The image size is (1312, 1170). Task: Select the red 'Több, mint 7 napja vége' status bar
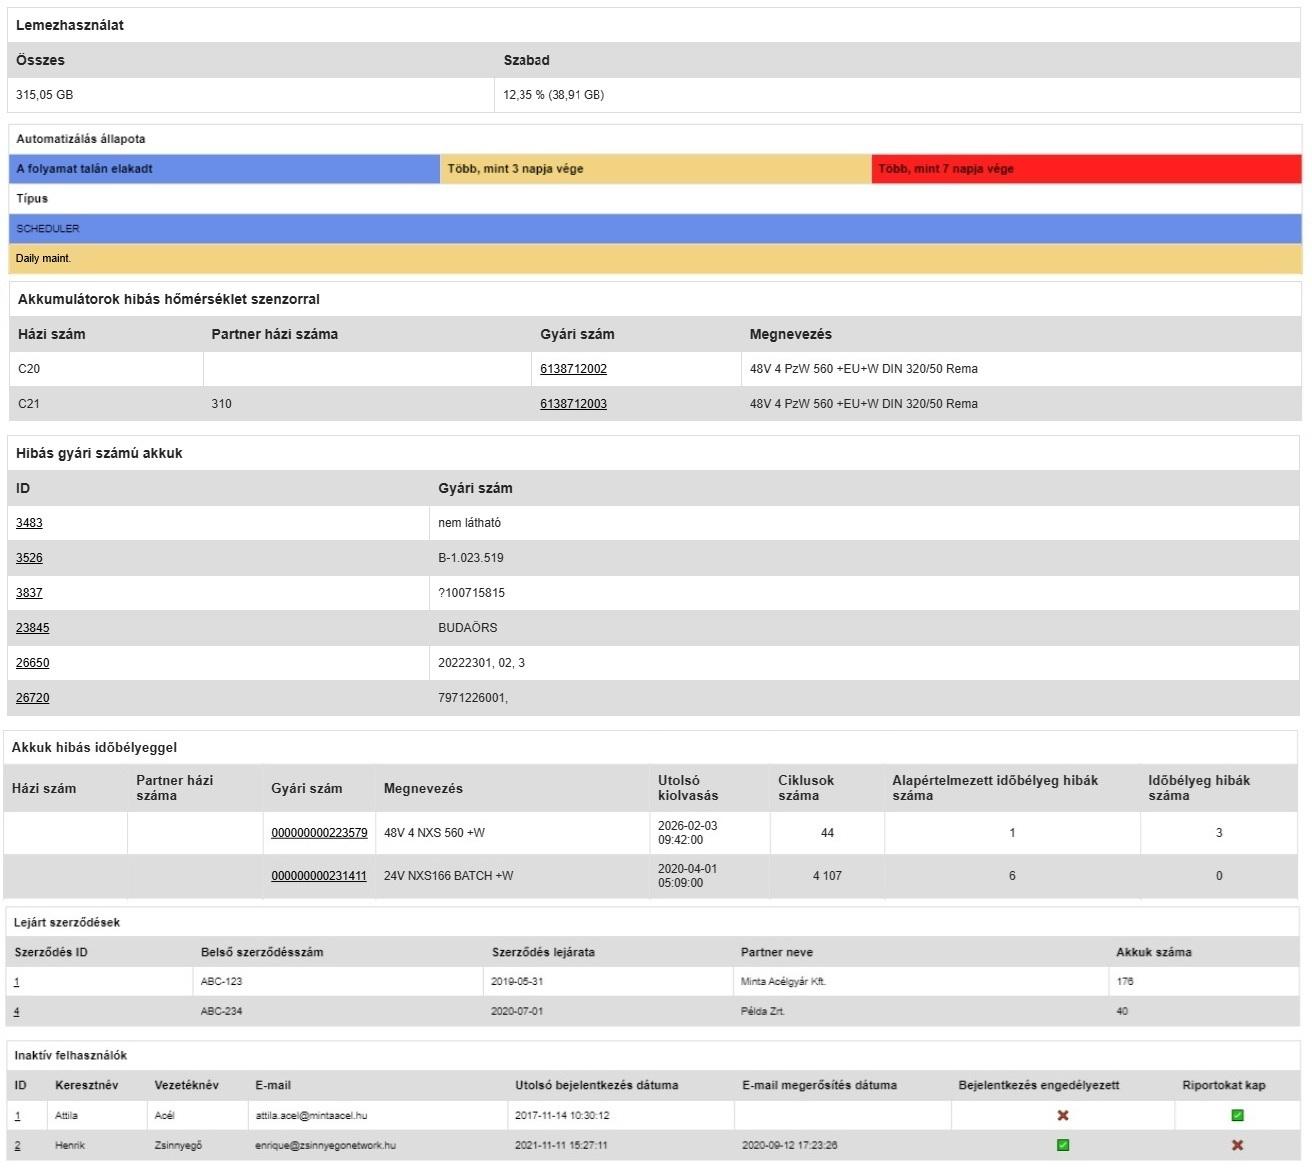pyautogui.click(x=1085, y=168)
